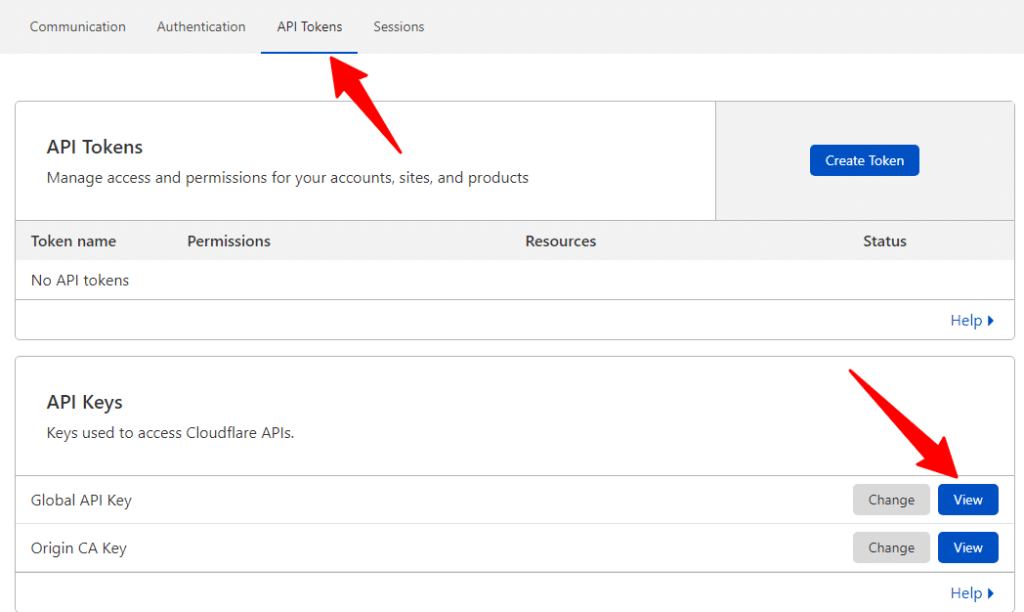Screen dimensions: 1024x612
Task: Open Help link under API Keys section
Action: pos(972,593)
